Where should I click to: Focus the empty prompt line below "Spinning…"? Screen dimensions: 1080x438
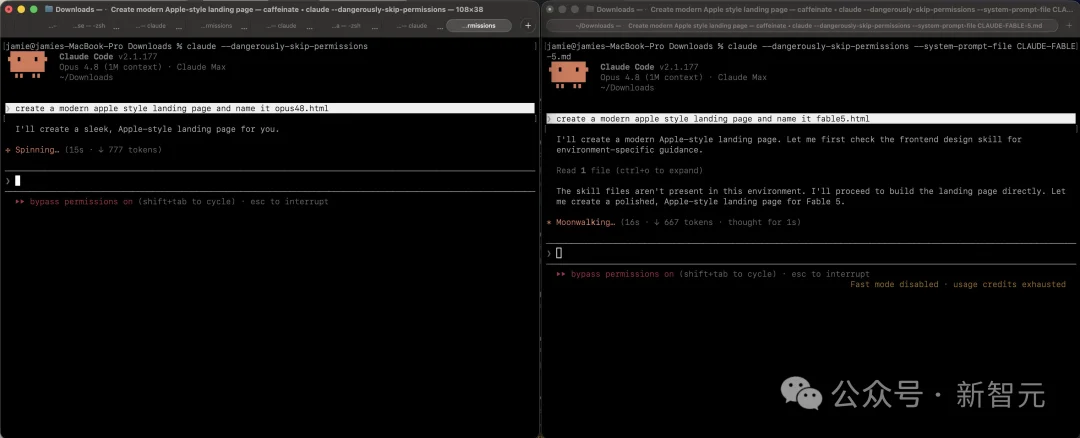(x=269, y=180)
